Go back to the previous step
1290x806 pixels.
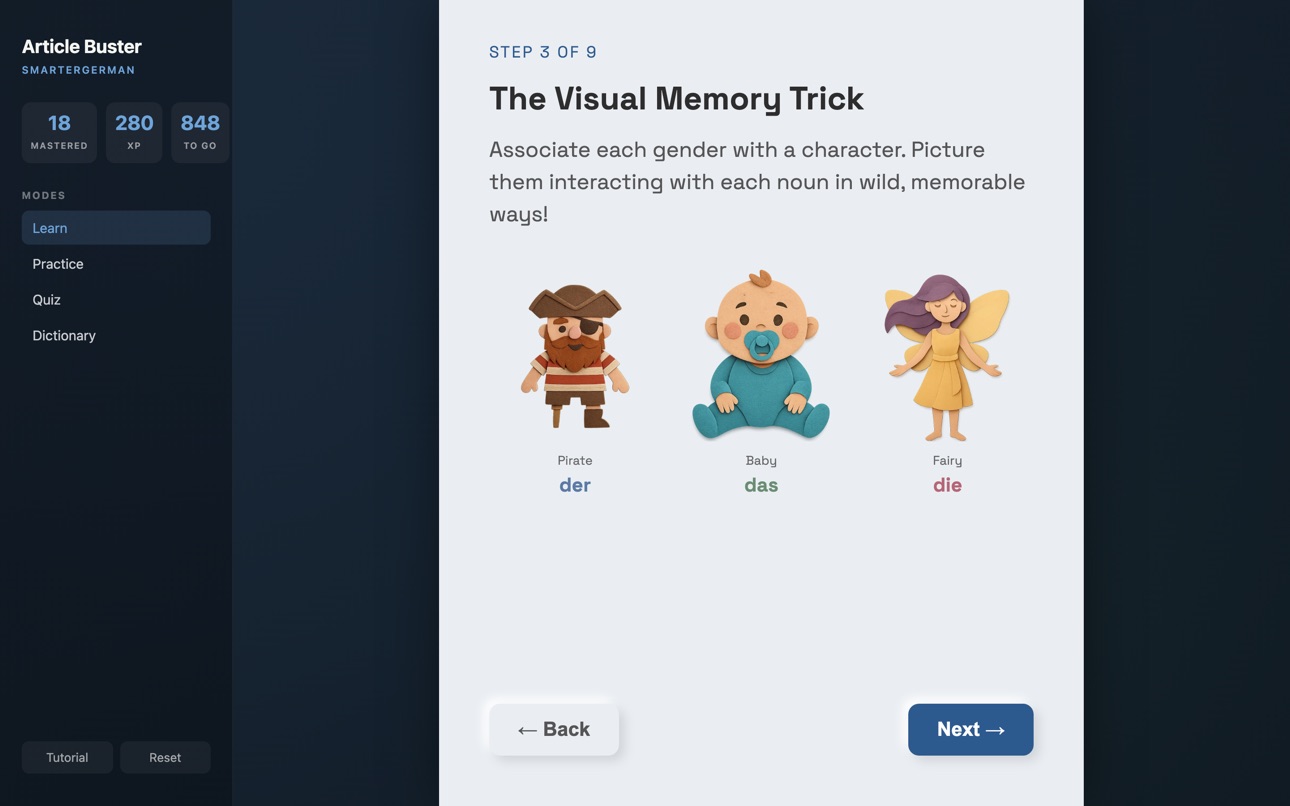click(554, 730)
